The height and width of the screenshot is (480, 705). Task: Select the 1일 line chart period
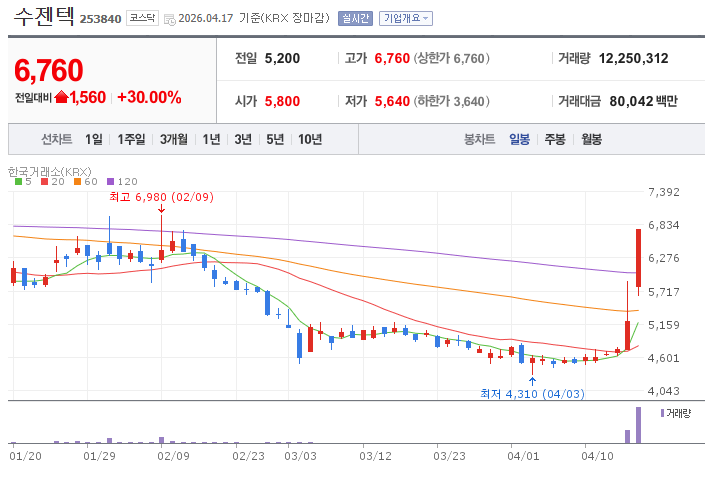94,139
